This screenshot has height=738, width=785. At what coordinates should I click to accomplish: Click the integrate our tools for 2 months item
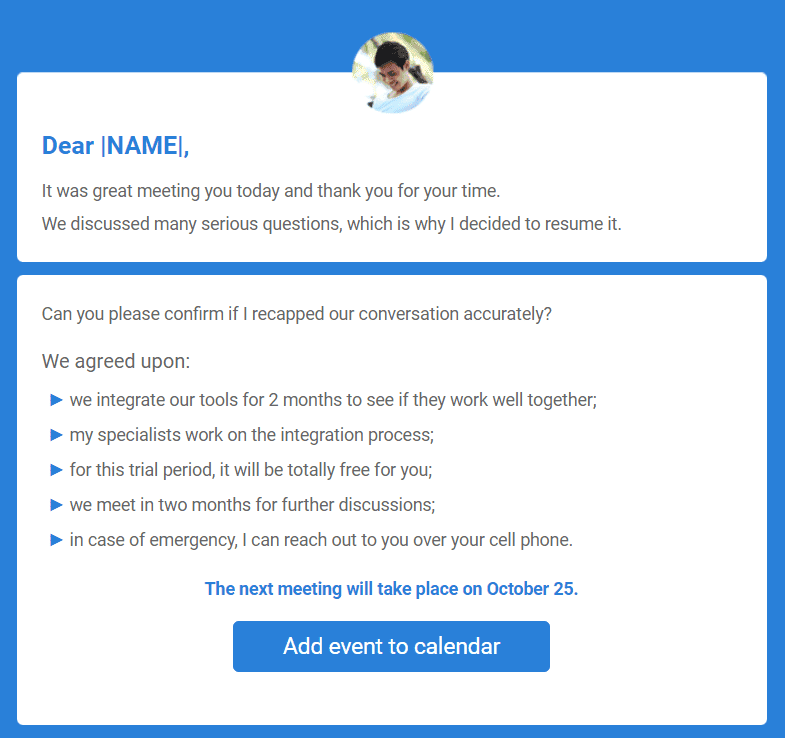(333, 400)
